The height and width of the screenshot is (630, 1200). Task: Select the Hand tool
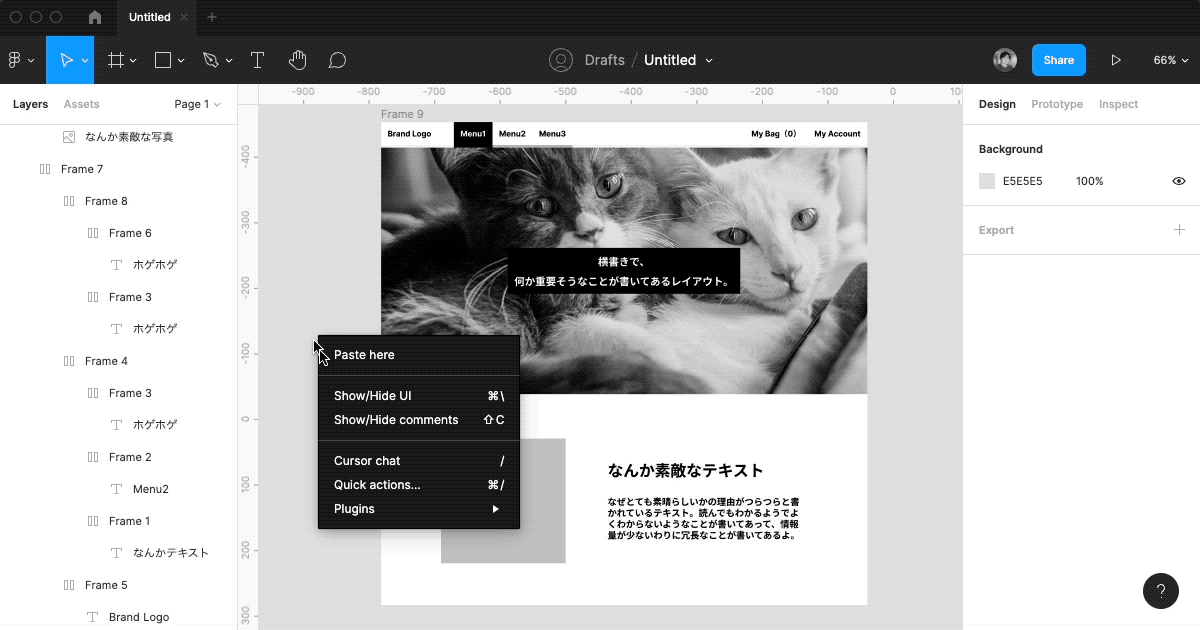point(297,60)
